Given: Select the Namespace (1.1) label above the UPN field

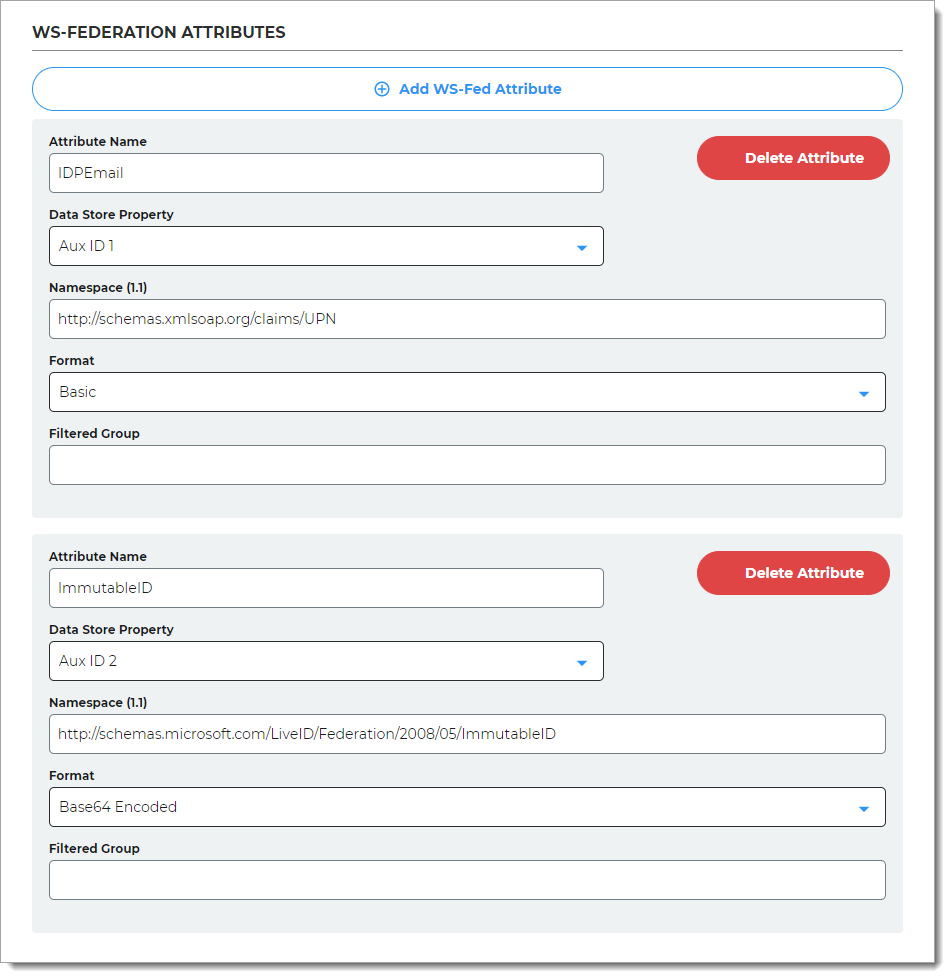Looking at the screenshot, I should (x=97, y=287).
